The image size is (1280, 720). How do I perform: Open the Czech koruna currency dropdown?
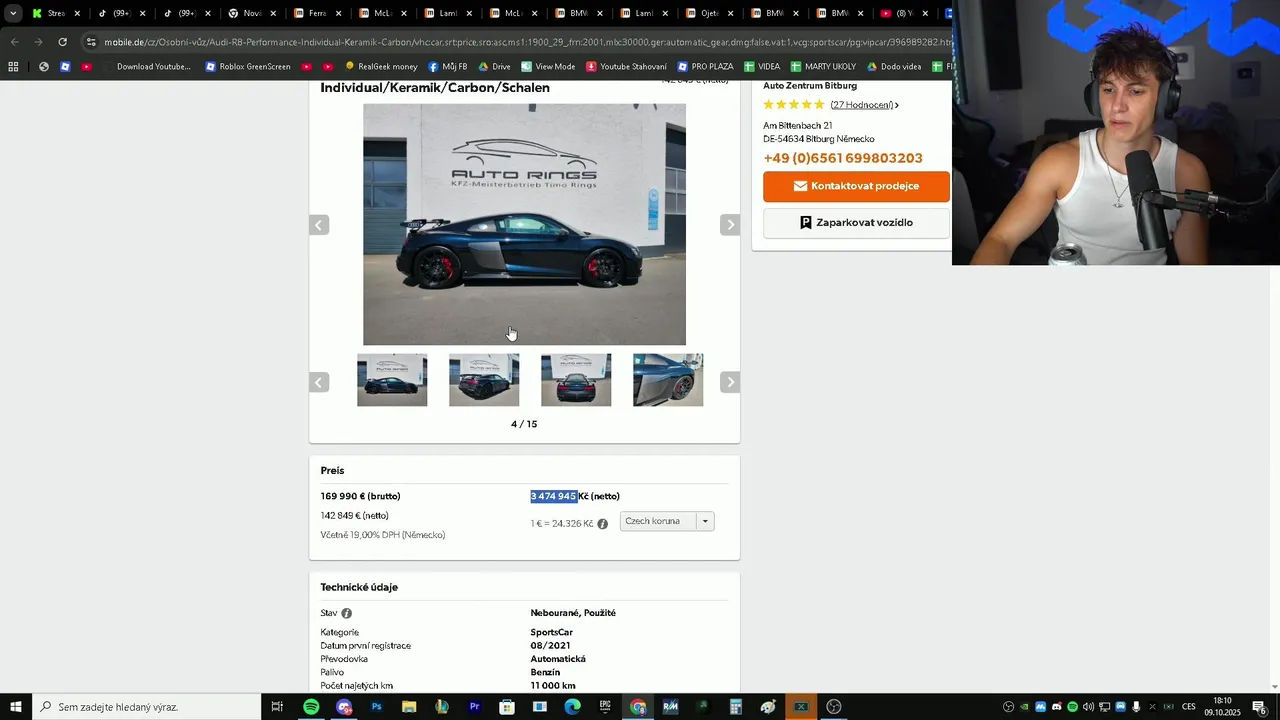(667, 521)
